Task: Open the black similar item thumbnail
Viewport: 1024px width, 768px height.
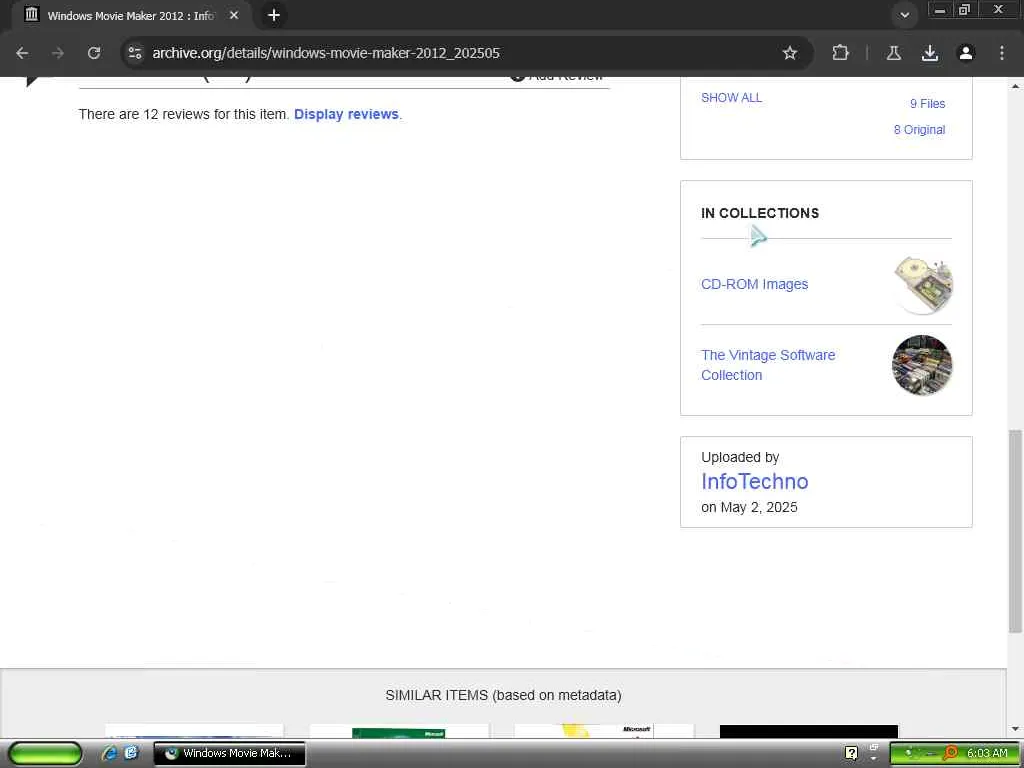Action: 808,731
